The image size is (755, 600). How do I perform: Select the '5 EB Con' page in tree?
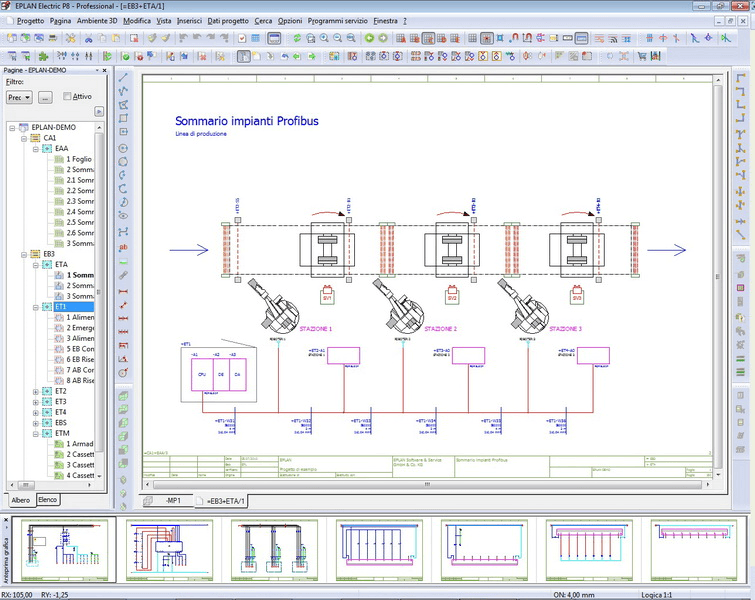point(80,349)
